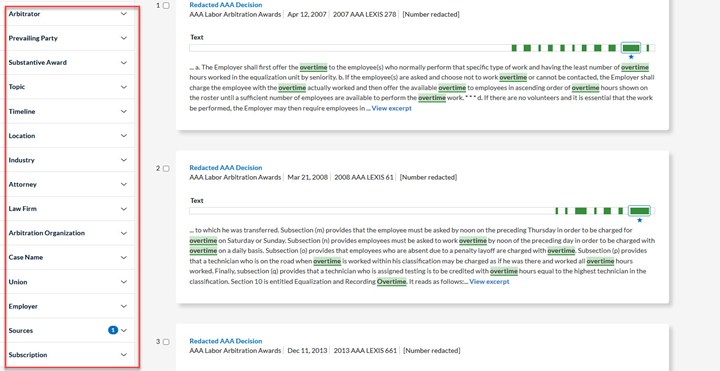Screen dimensions: 720x371
Task: Open the Industry filter chevron
Action: point(124,160)
